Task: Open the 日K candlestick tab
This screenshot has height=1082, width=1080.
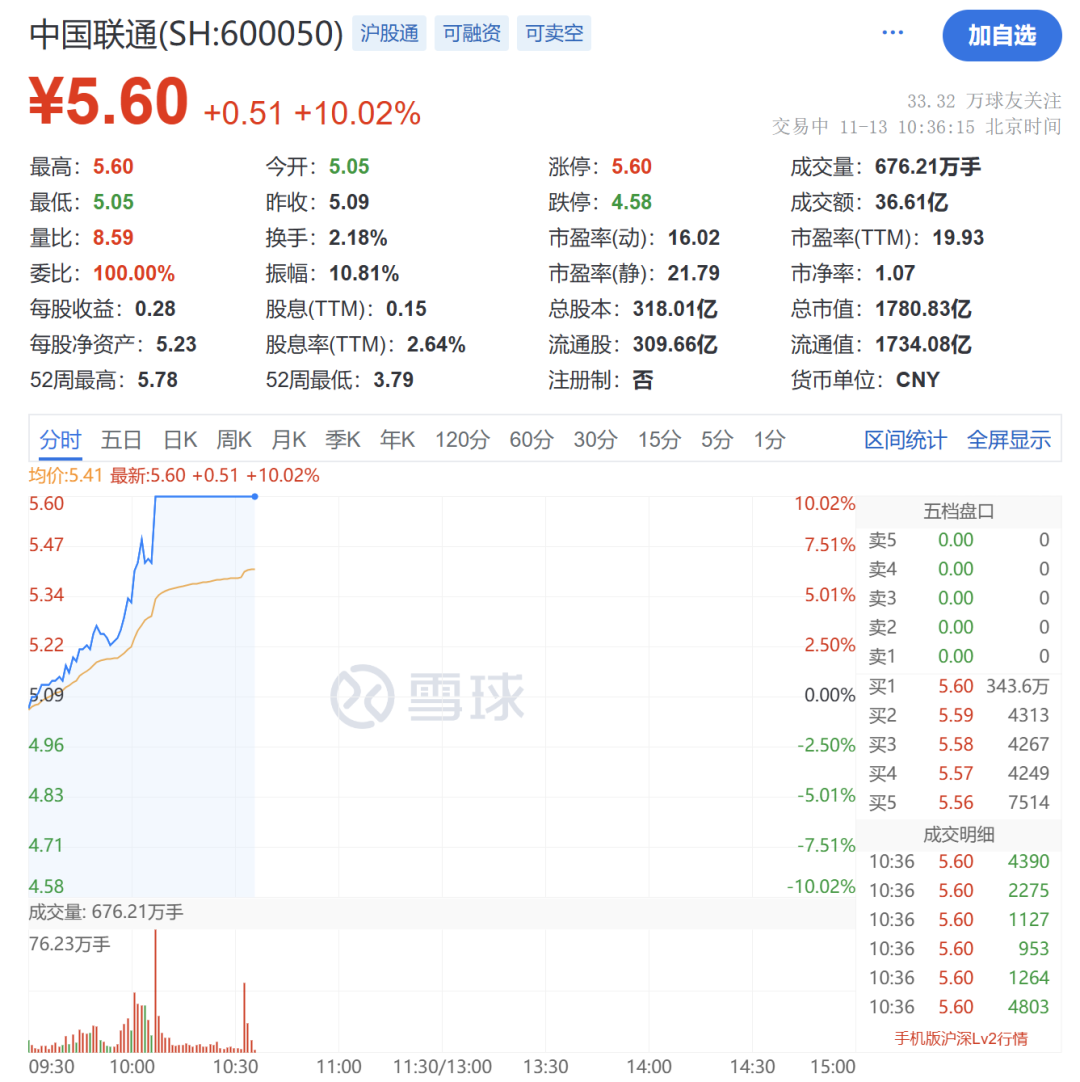Action: tap(180, 440)
